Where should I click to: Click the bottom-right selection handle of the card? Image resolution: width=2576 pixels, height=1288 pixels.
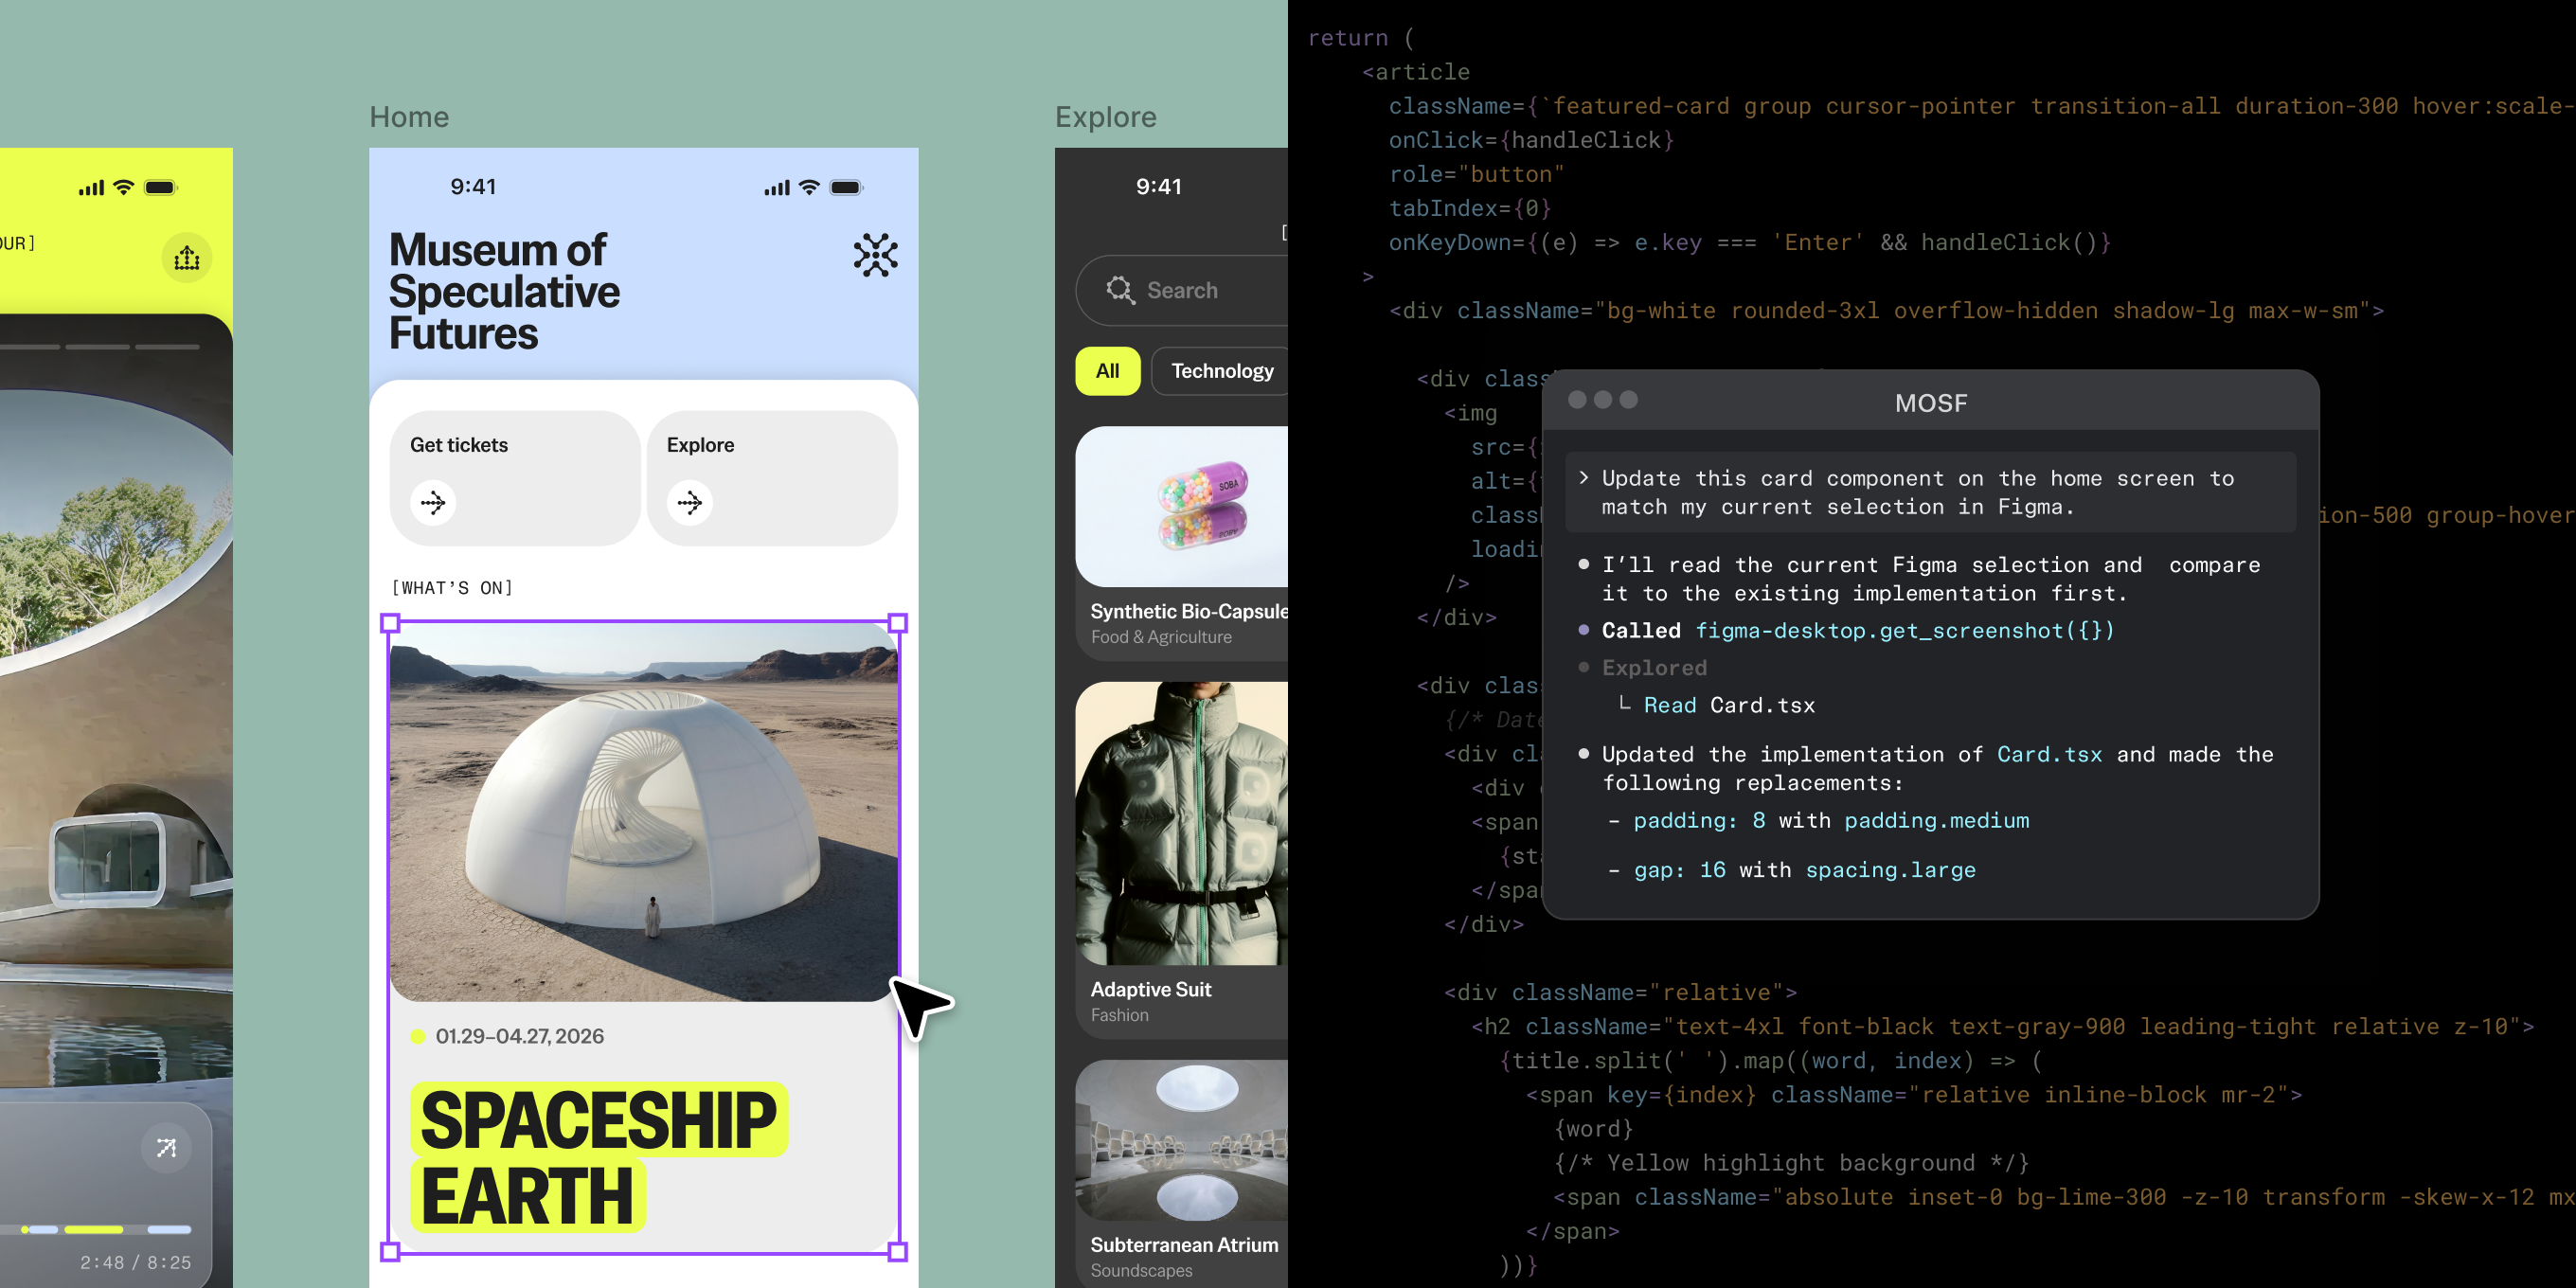point(898,1251)
